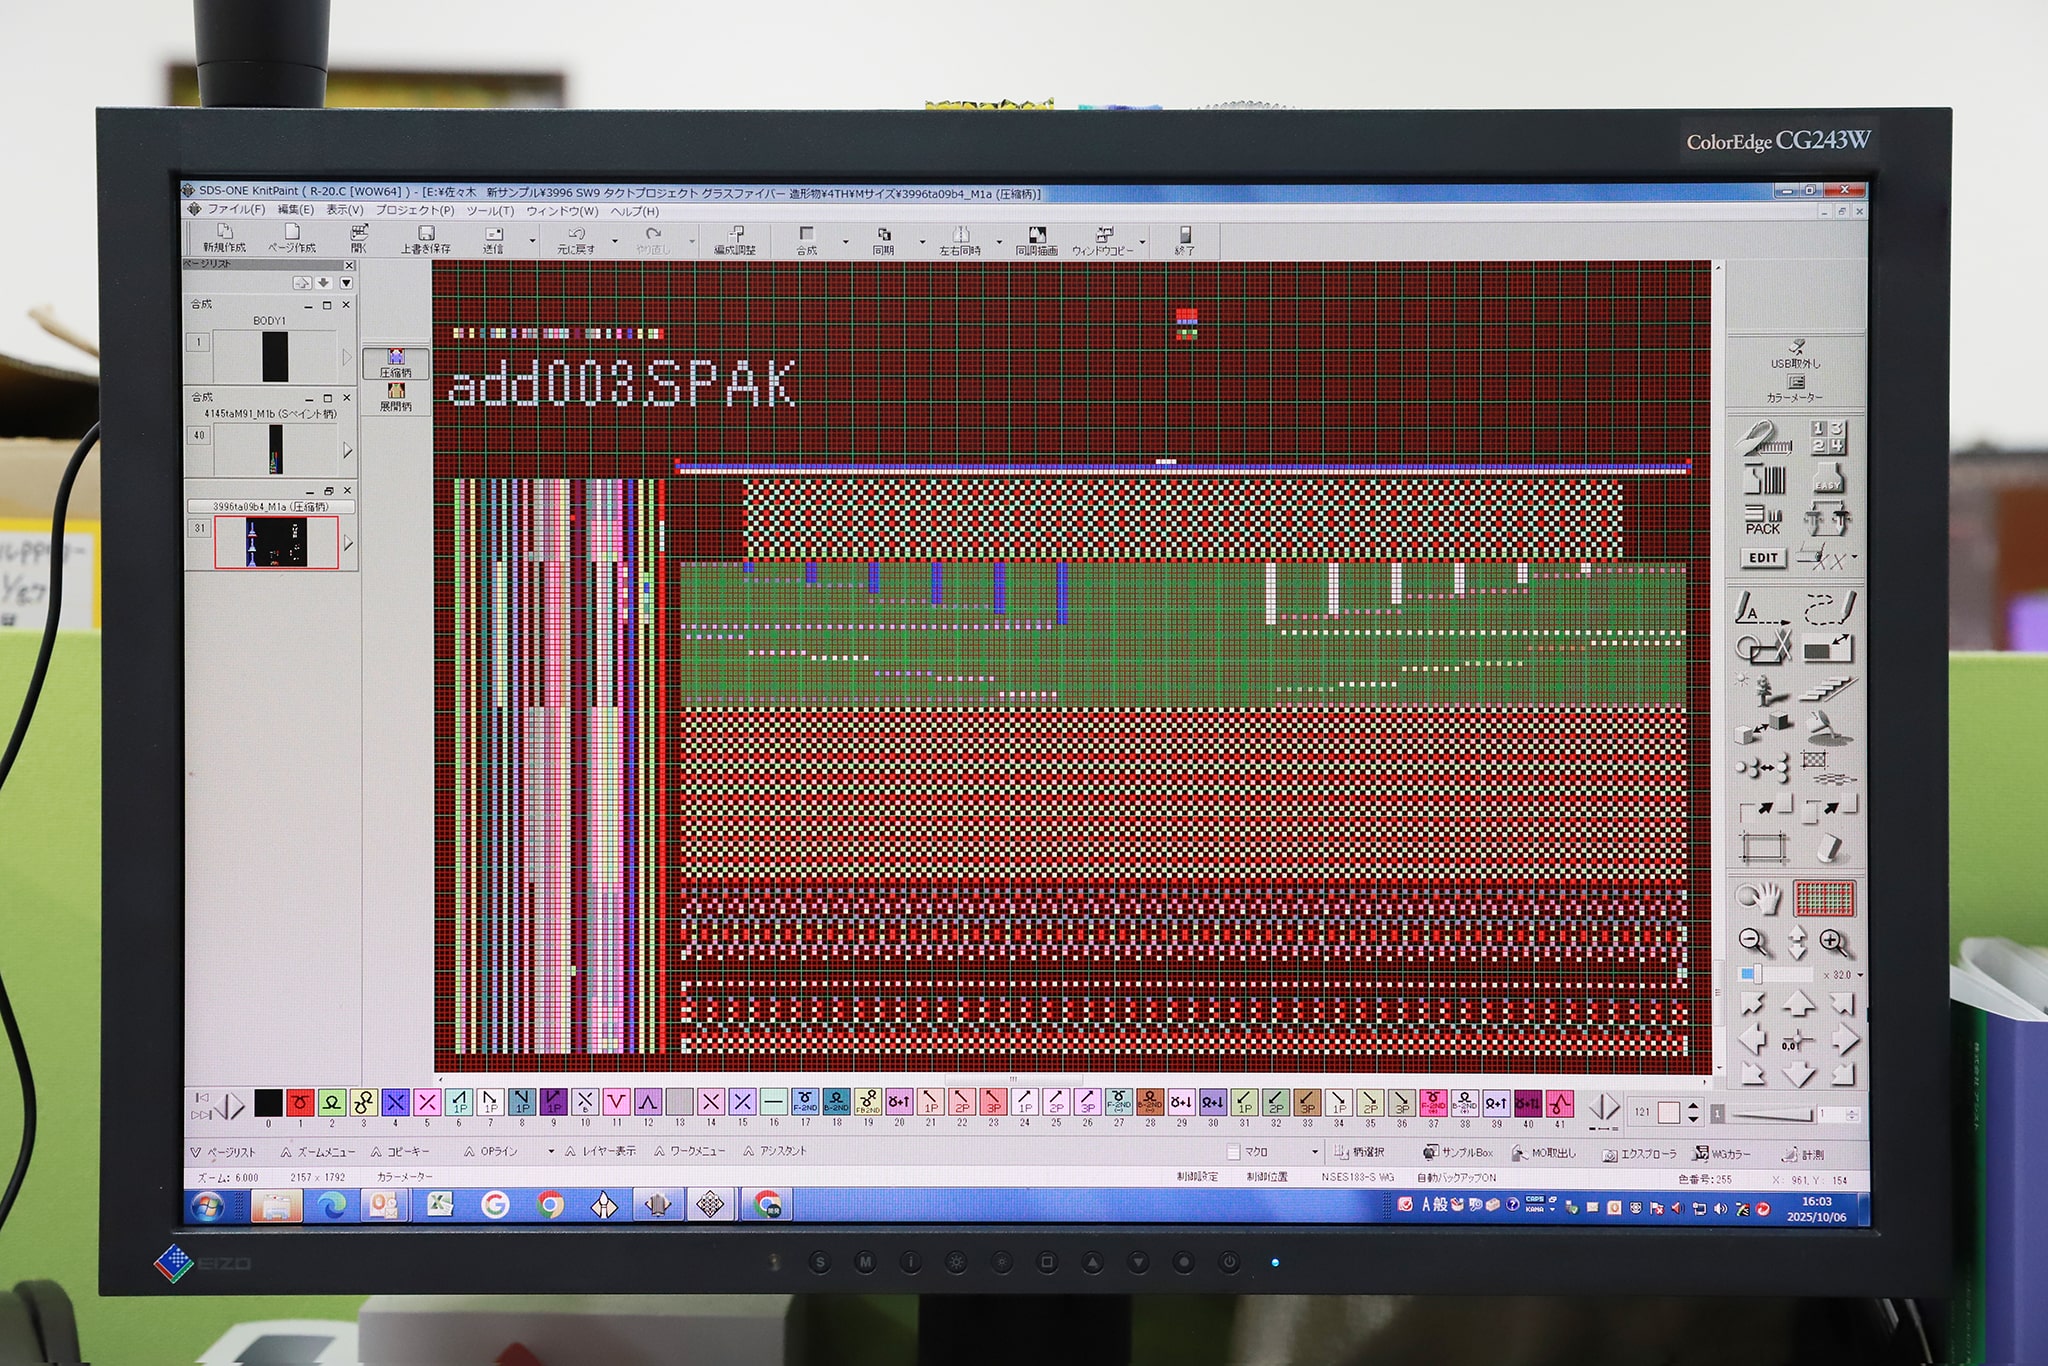Toggle the grid display button
This screenshot has width=2048, height=1366.
click(x=1825, y=898)
